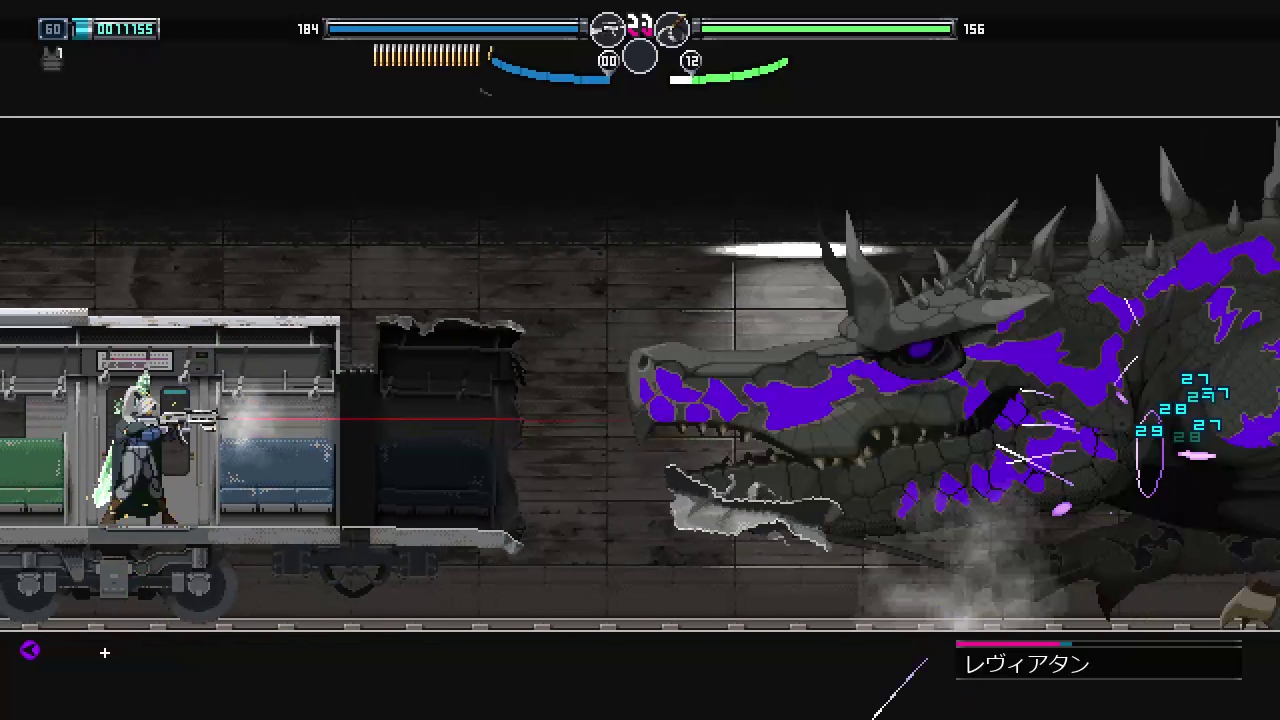Click the 0011155 score counter
This screenshot has width=1280, height=720.
[x=125, y=29]
